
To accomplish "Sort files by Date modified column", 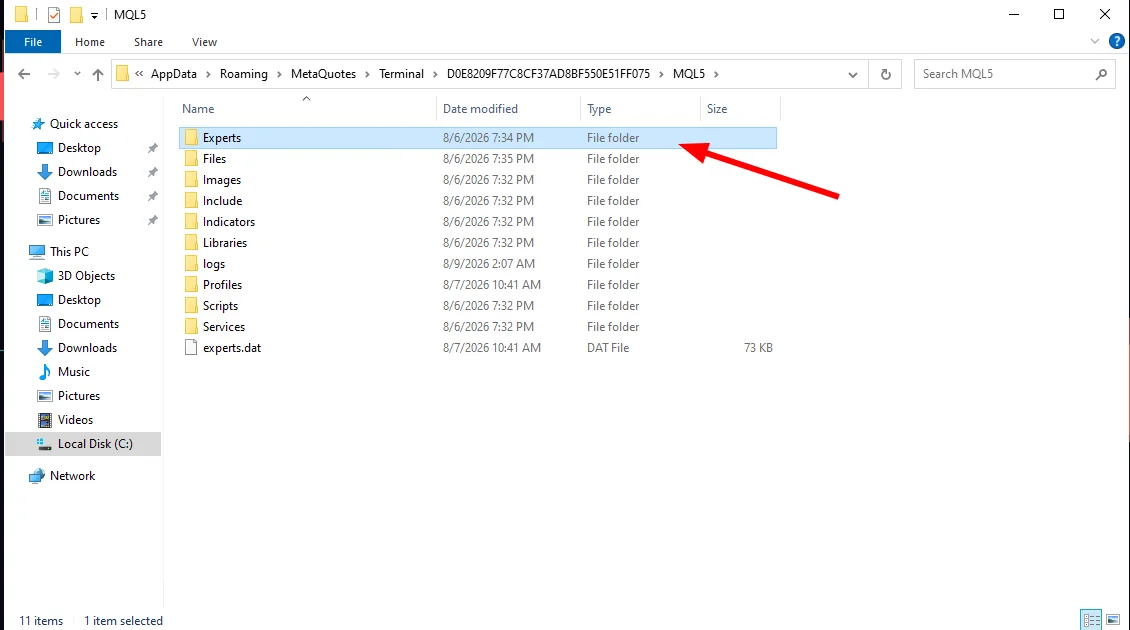I will click(508, 109).
